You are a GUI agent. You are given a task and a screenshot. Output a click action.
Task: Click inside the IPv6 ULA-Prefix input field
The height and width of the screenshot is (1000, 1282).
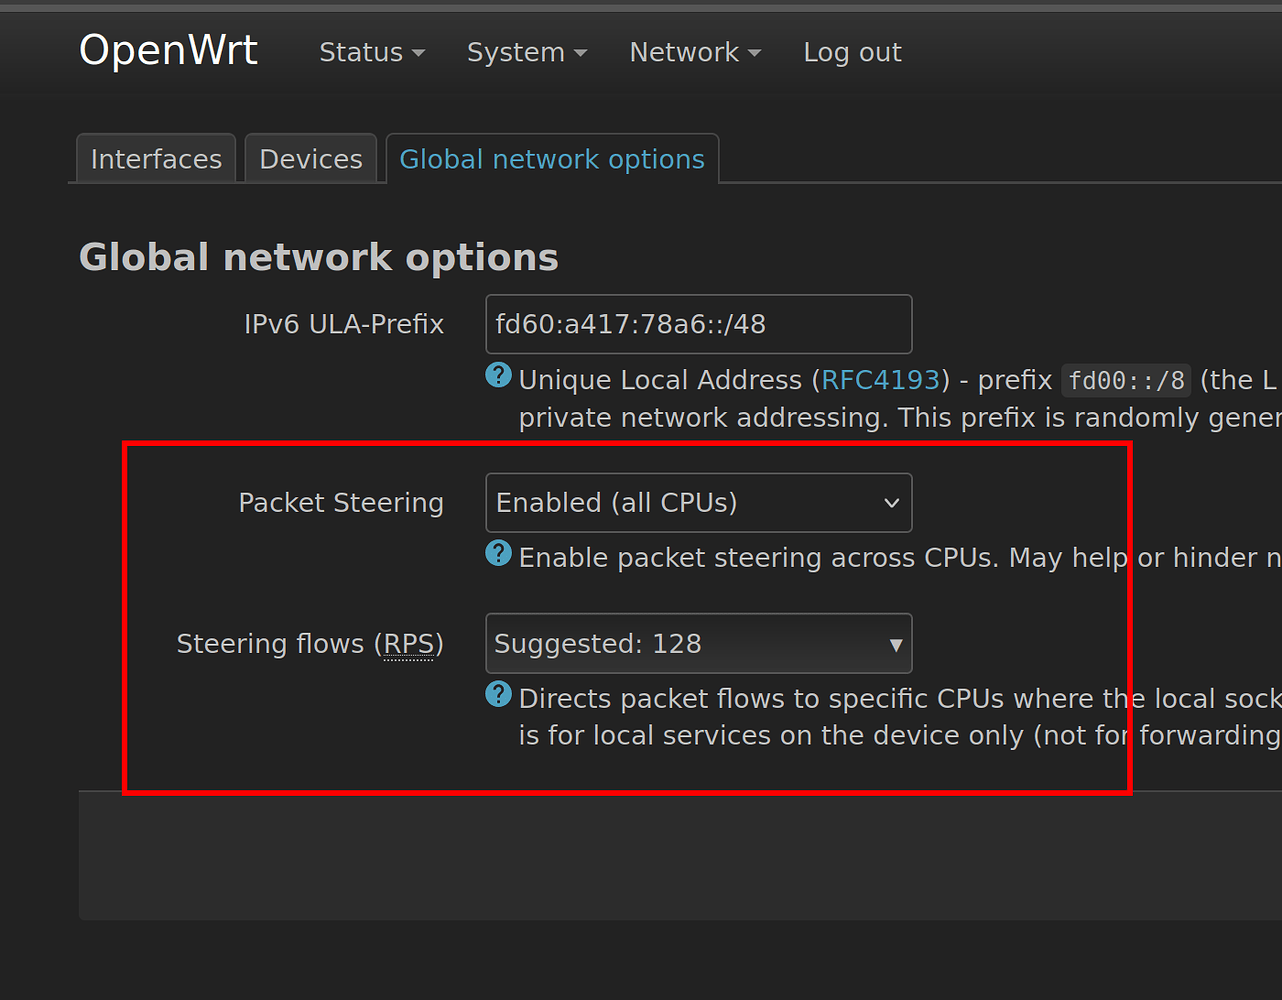pyautogui.click(x=698, y=324)
